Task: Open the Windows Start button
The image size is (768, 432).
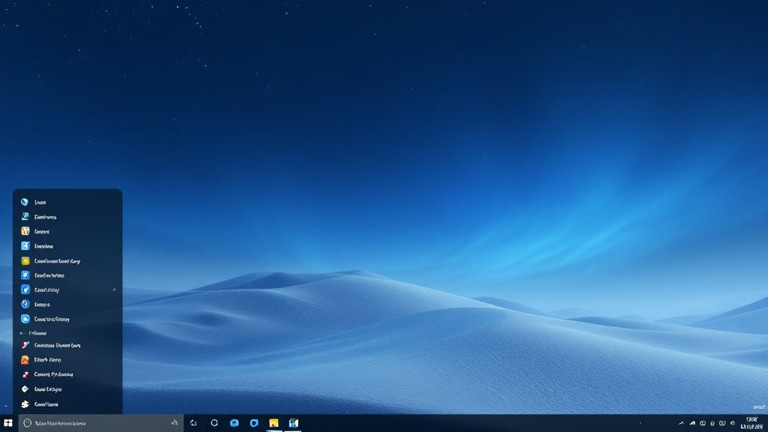Action: [8, 423]
